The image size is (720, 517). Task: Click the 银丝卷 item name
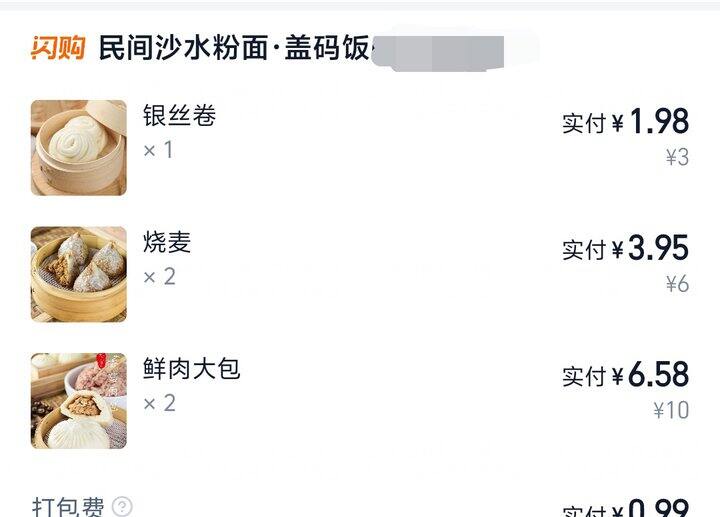tap(180, 116)
